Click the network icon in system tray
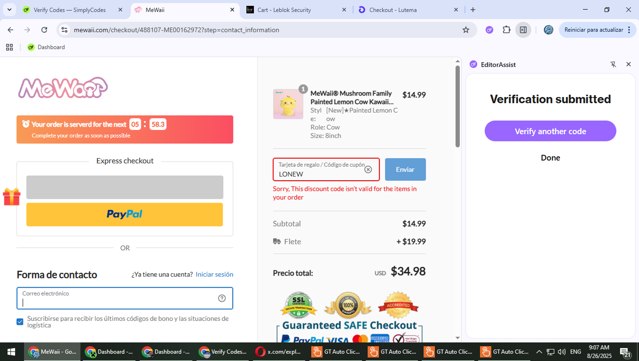The height and width of the screenshot is (361, 639). tap(551, 352)
